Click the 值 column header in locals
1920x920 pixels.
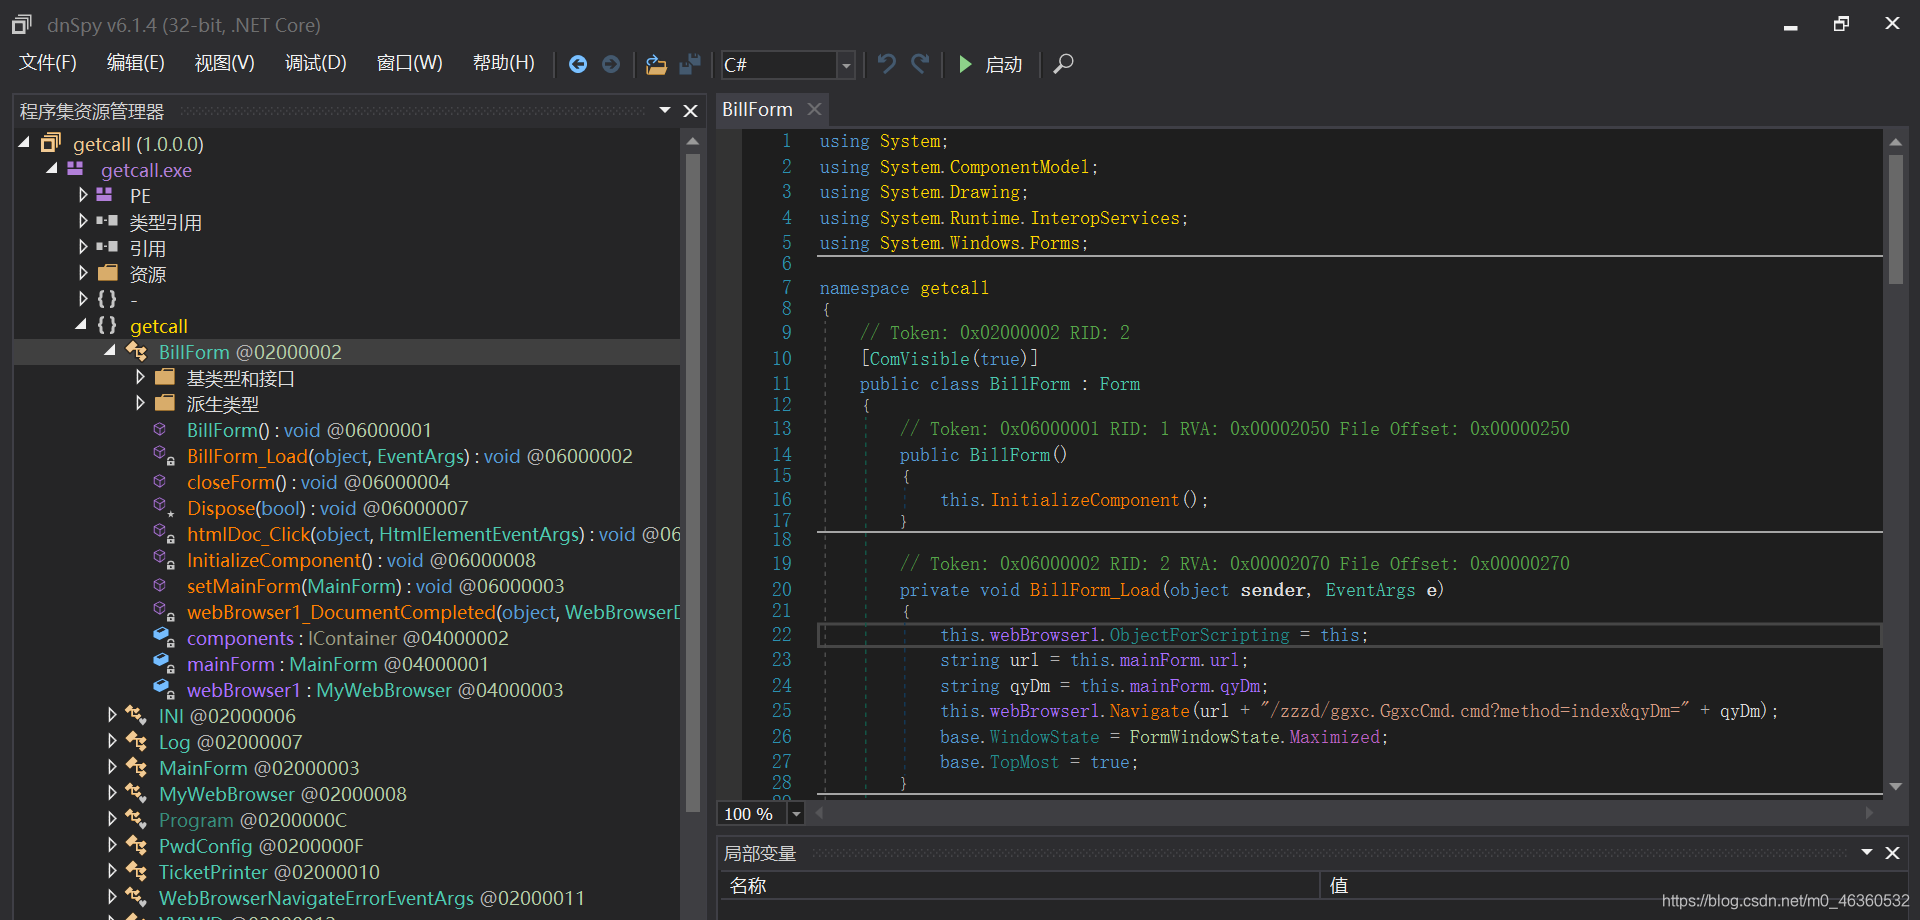coord(1339,886)
